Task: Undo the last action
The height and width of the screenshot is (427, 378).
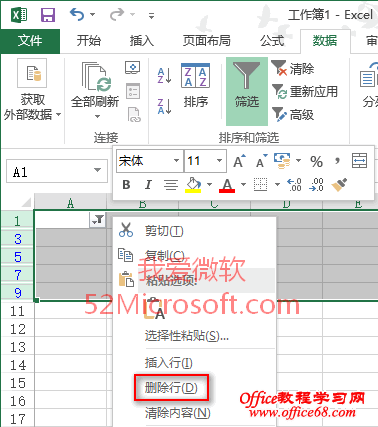Action: (77, 14)
